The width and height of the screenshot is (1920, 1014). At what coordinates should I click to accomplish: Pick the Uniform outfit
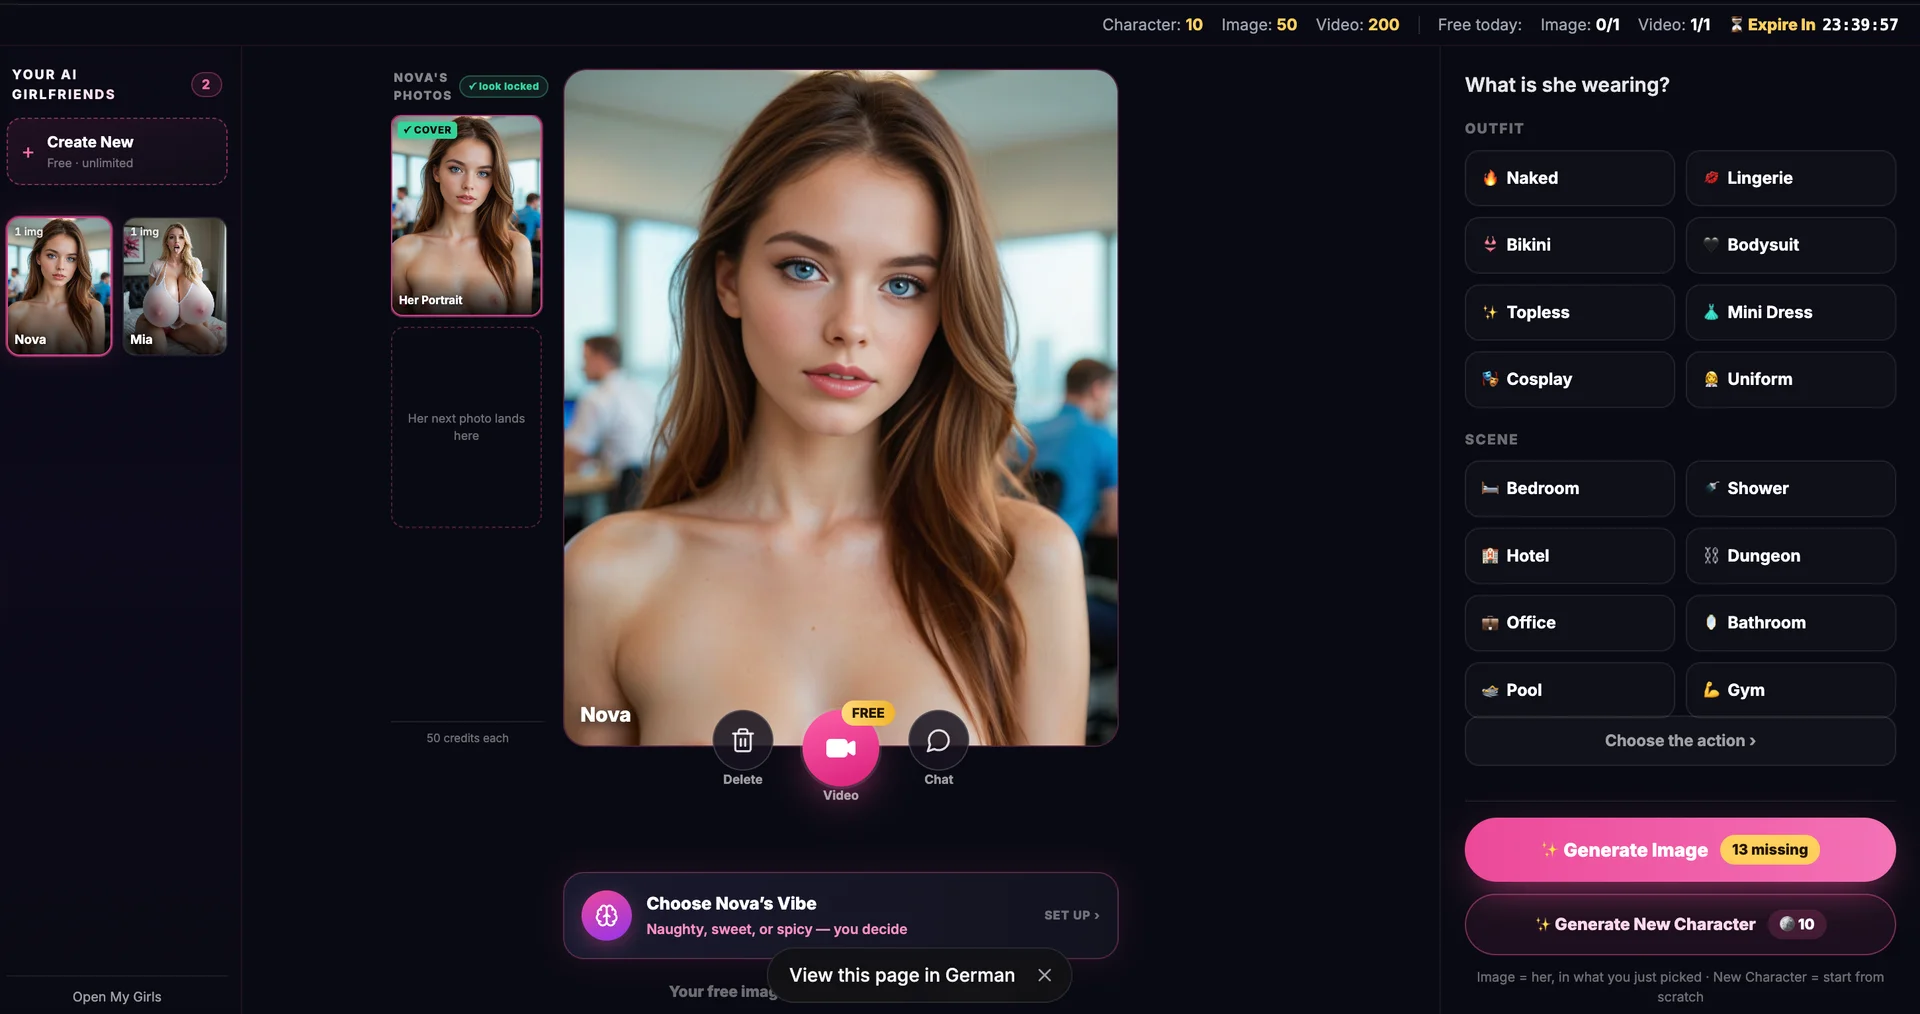pos(1790,379)
